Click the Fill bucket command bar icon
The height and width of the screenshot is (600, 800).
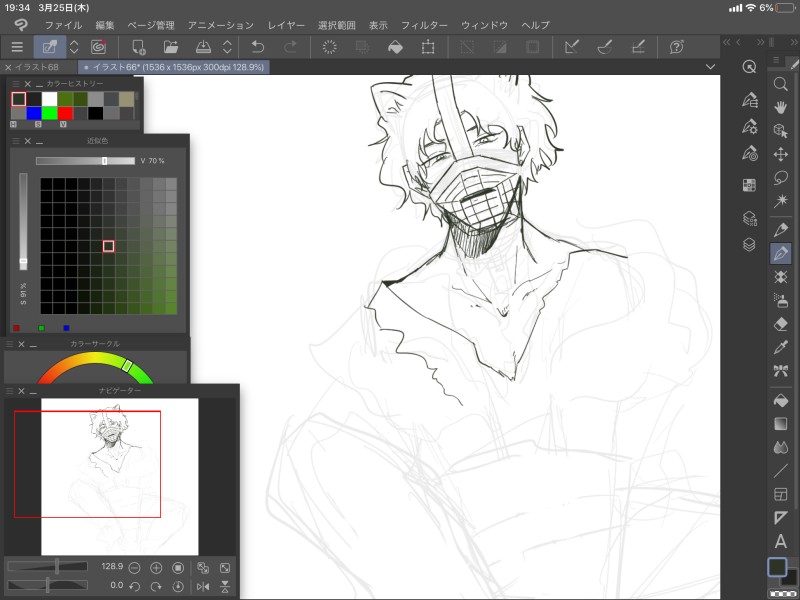pyautogui.click(x=395, y=47)
